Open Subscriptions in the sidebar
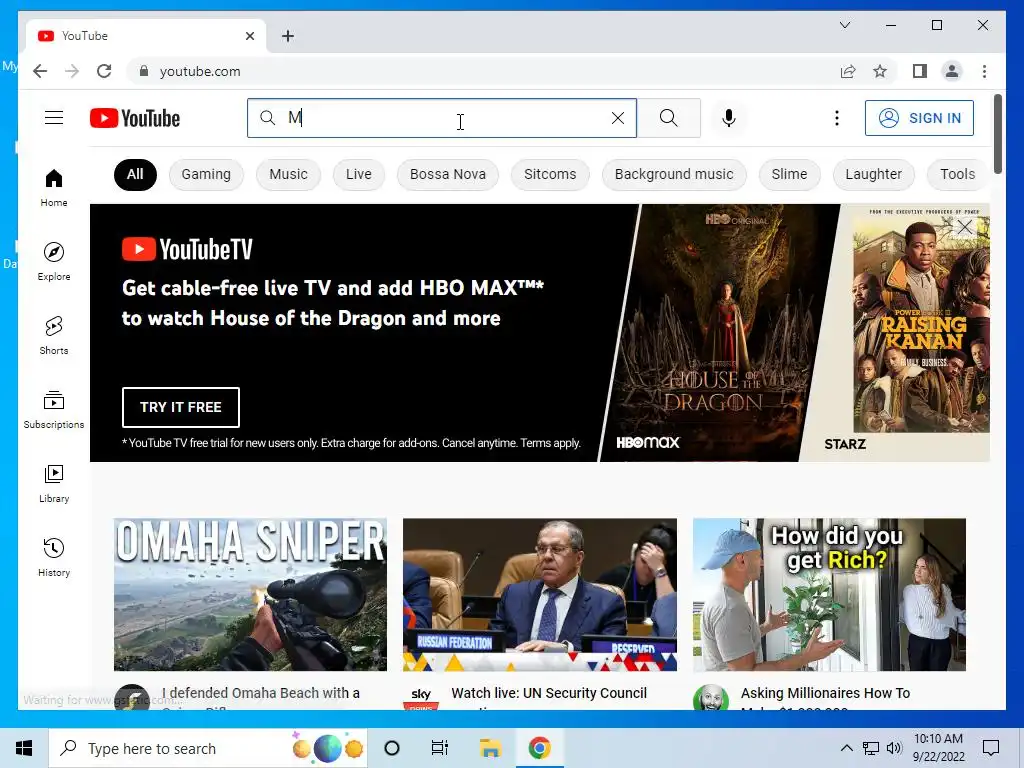Viewport: 1024px width, 768px height. point(54,409)
